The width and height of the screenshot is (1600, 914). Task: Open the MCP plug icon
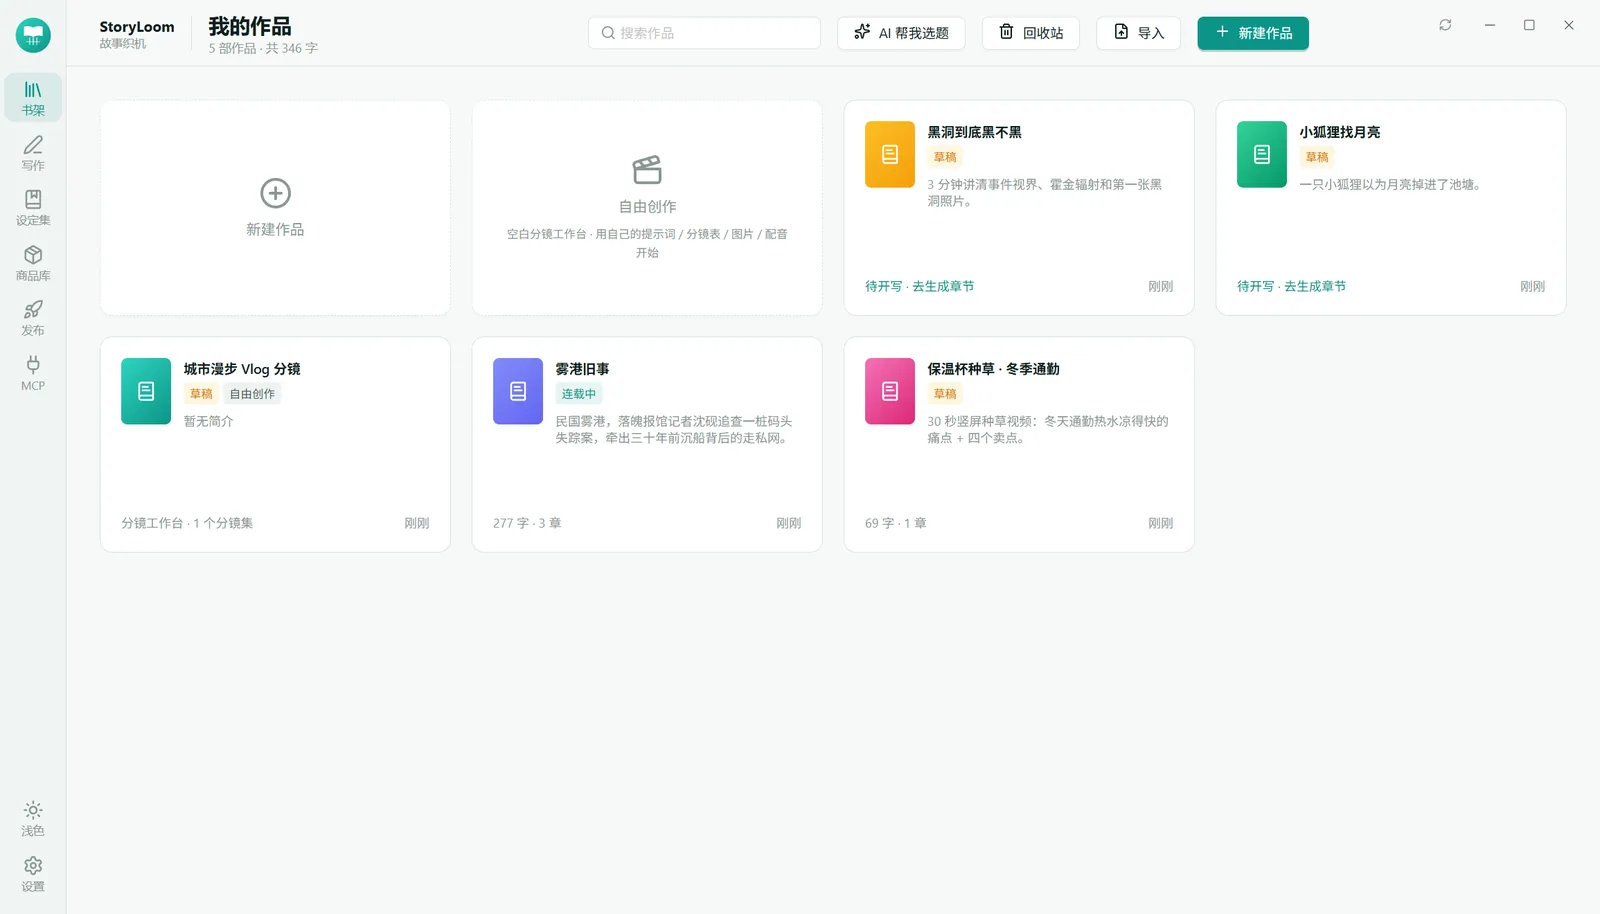click(33, 373)
